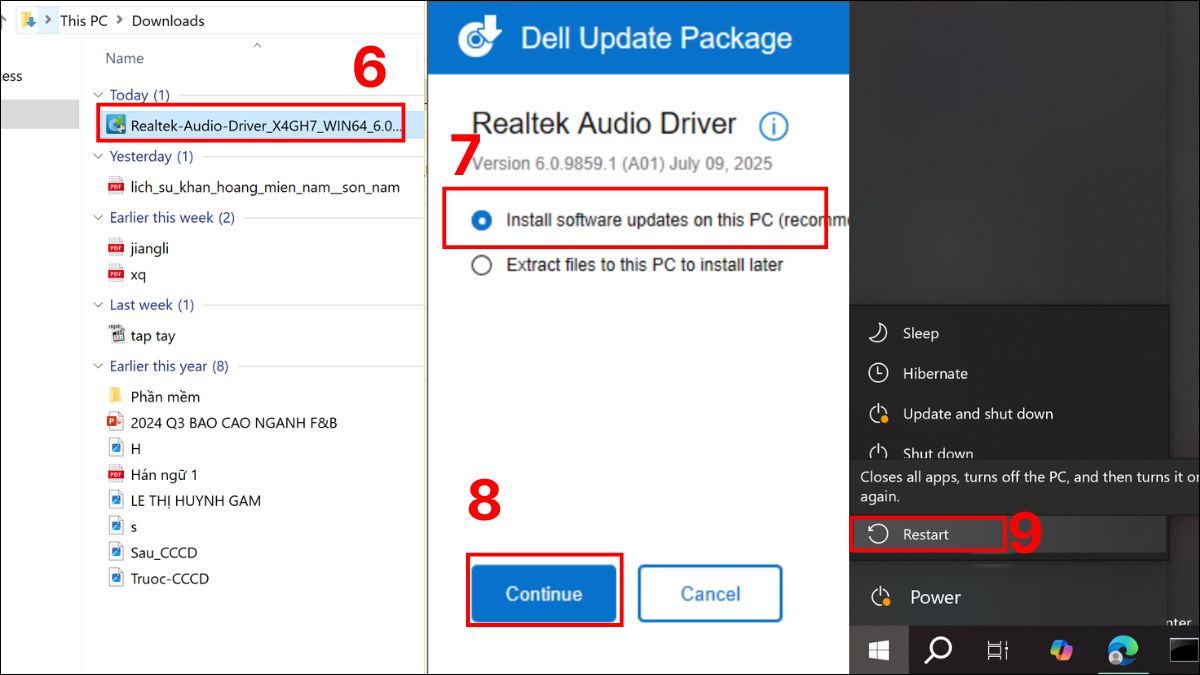This screenshot has width=1200, height=675.
Task: Select Install software updates on this PC
Action: (481, 219)
